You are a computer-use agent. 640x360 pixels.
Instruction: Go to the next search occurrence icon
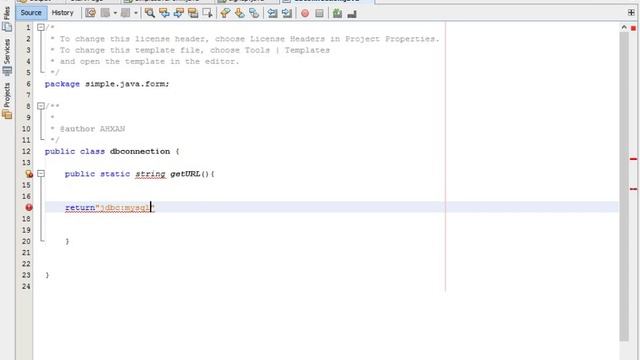(178, 13)
